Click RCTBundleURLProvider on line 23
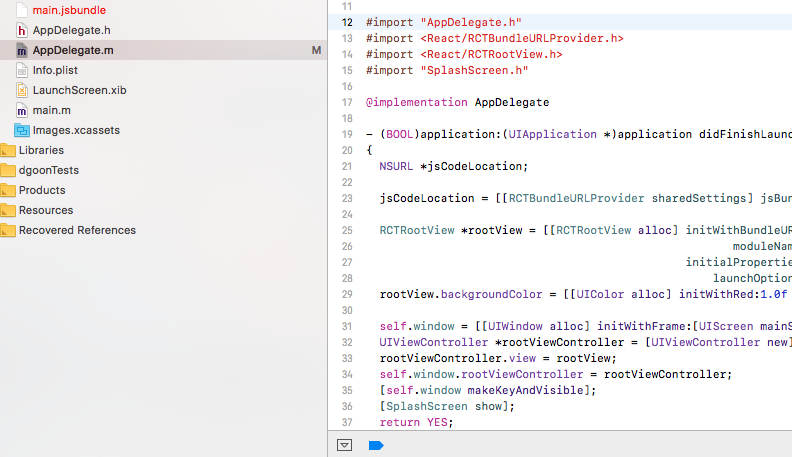This screenshot has width=792, height=457. pos(576,198)
